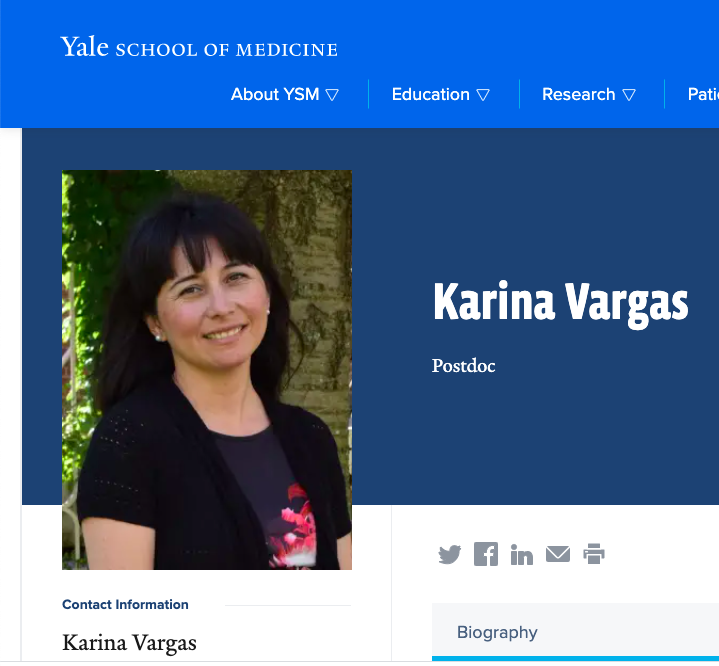Click the Karina Vargas heading title
This screenshot has width=719, height=666.
560,303
